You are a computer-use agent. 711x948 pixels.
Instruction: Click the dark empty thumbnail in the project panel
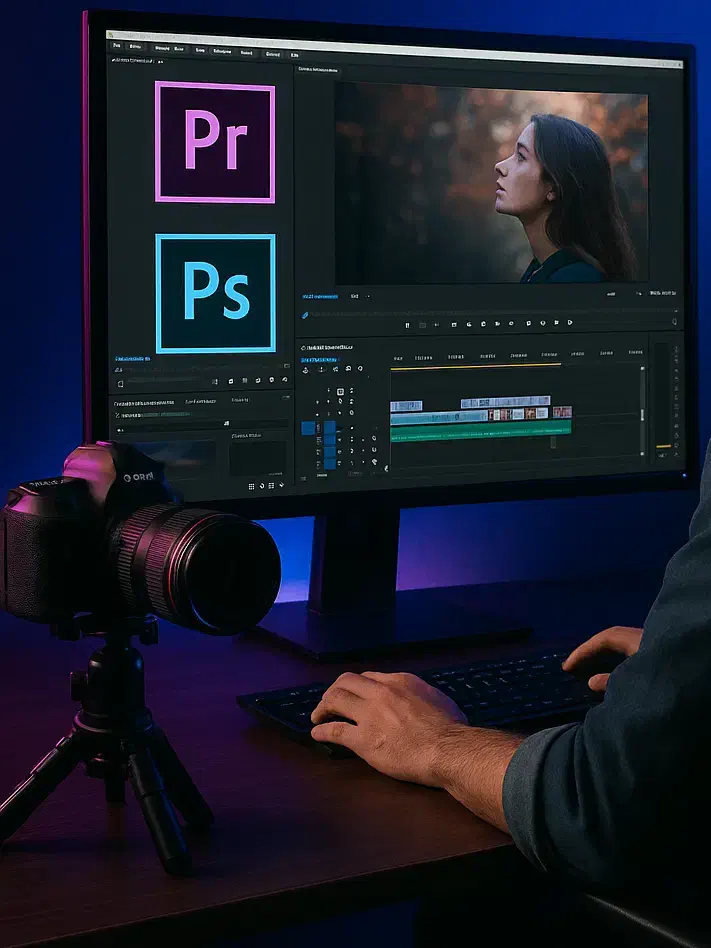point(258,459)
